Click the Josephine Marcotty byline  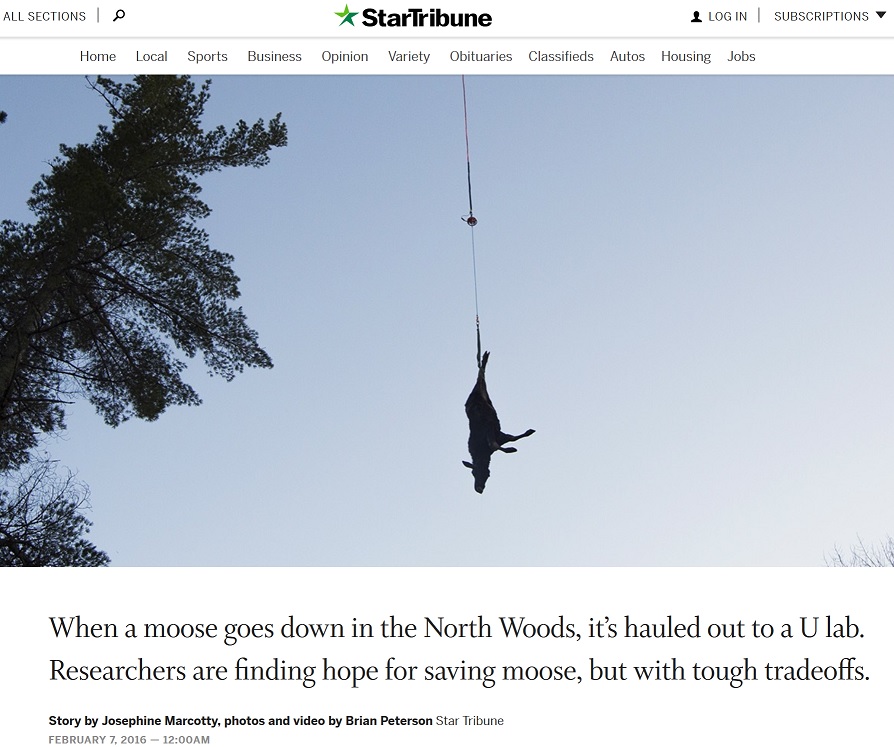[160, 721]
